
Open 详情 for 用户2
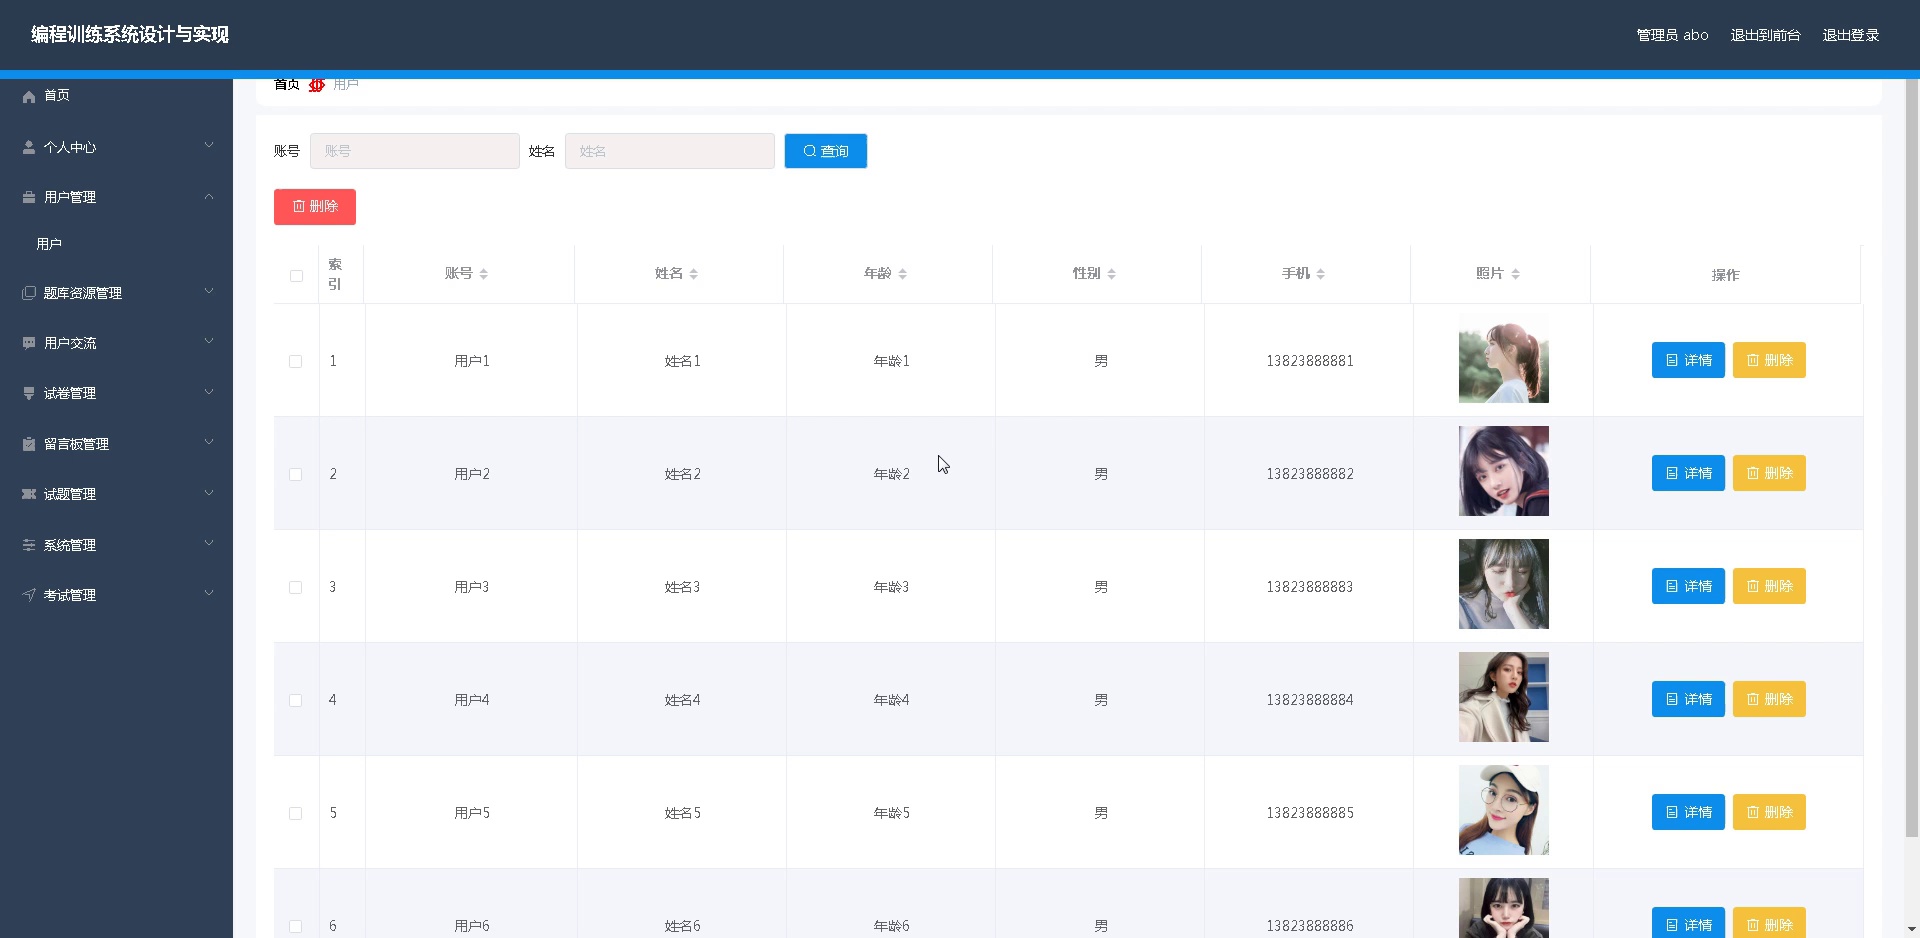tap(1688, 473)
